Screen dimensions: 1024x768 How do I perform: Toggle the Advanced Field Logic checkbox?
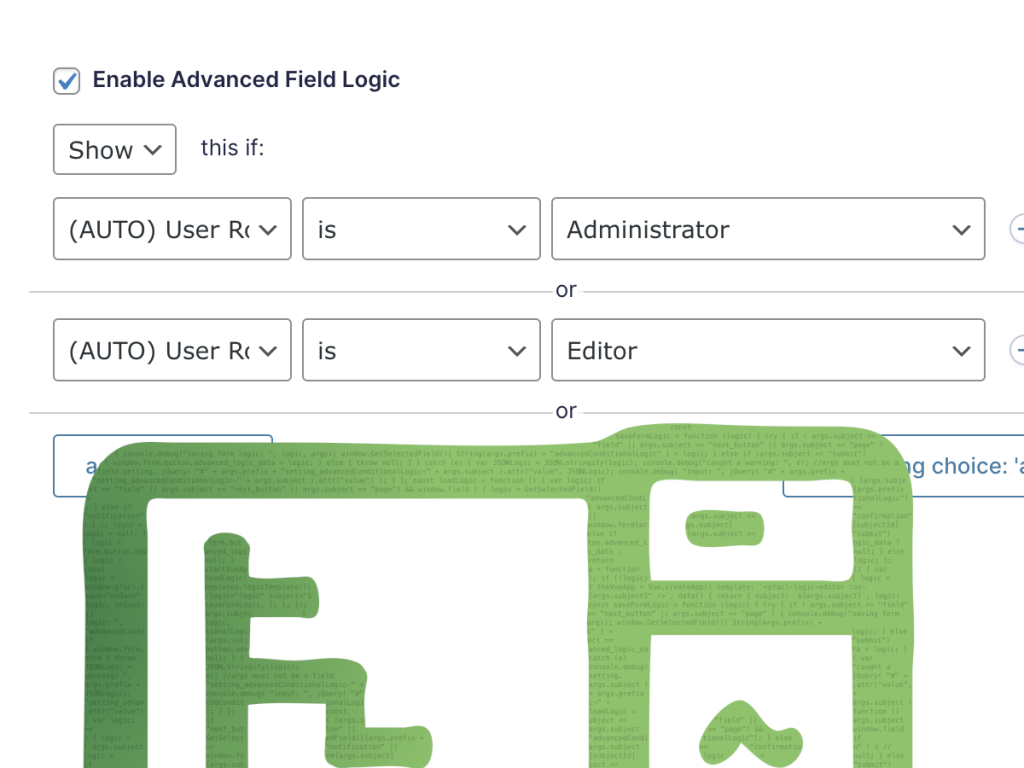[66, 79]
